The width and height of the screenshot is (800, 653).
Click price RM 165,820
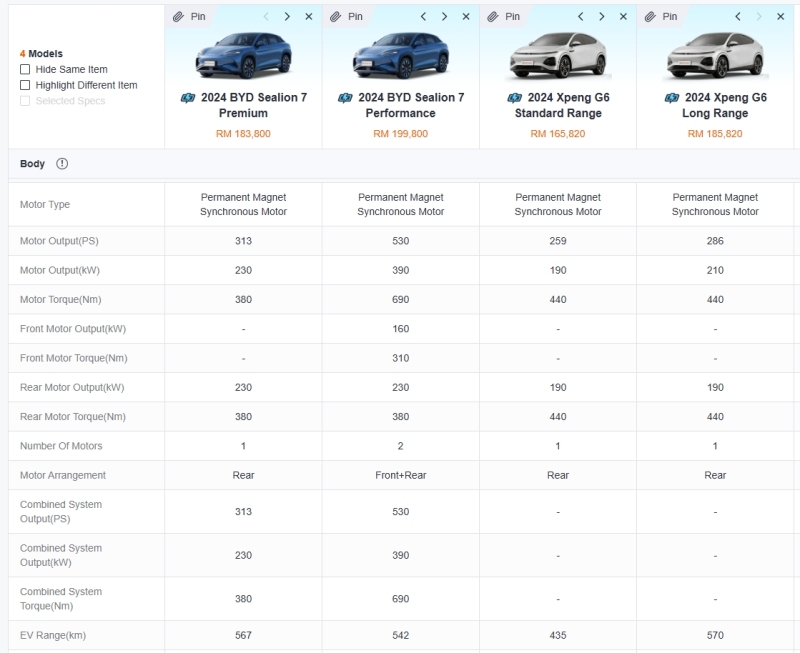[x=558, y=134]
